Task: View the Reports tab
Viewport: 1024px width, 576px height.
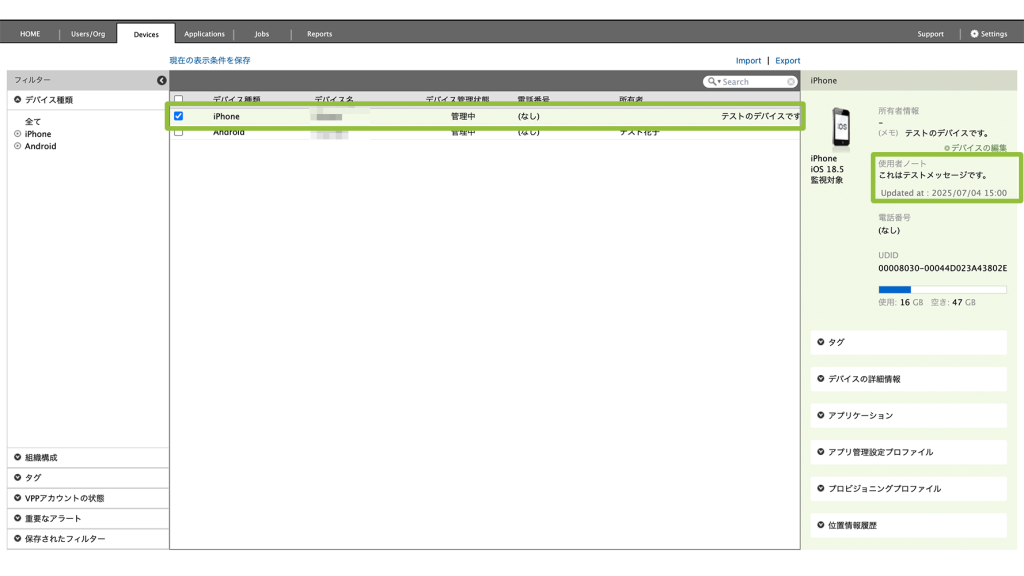Action: [319, 34]
